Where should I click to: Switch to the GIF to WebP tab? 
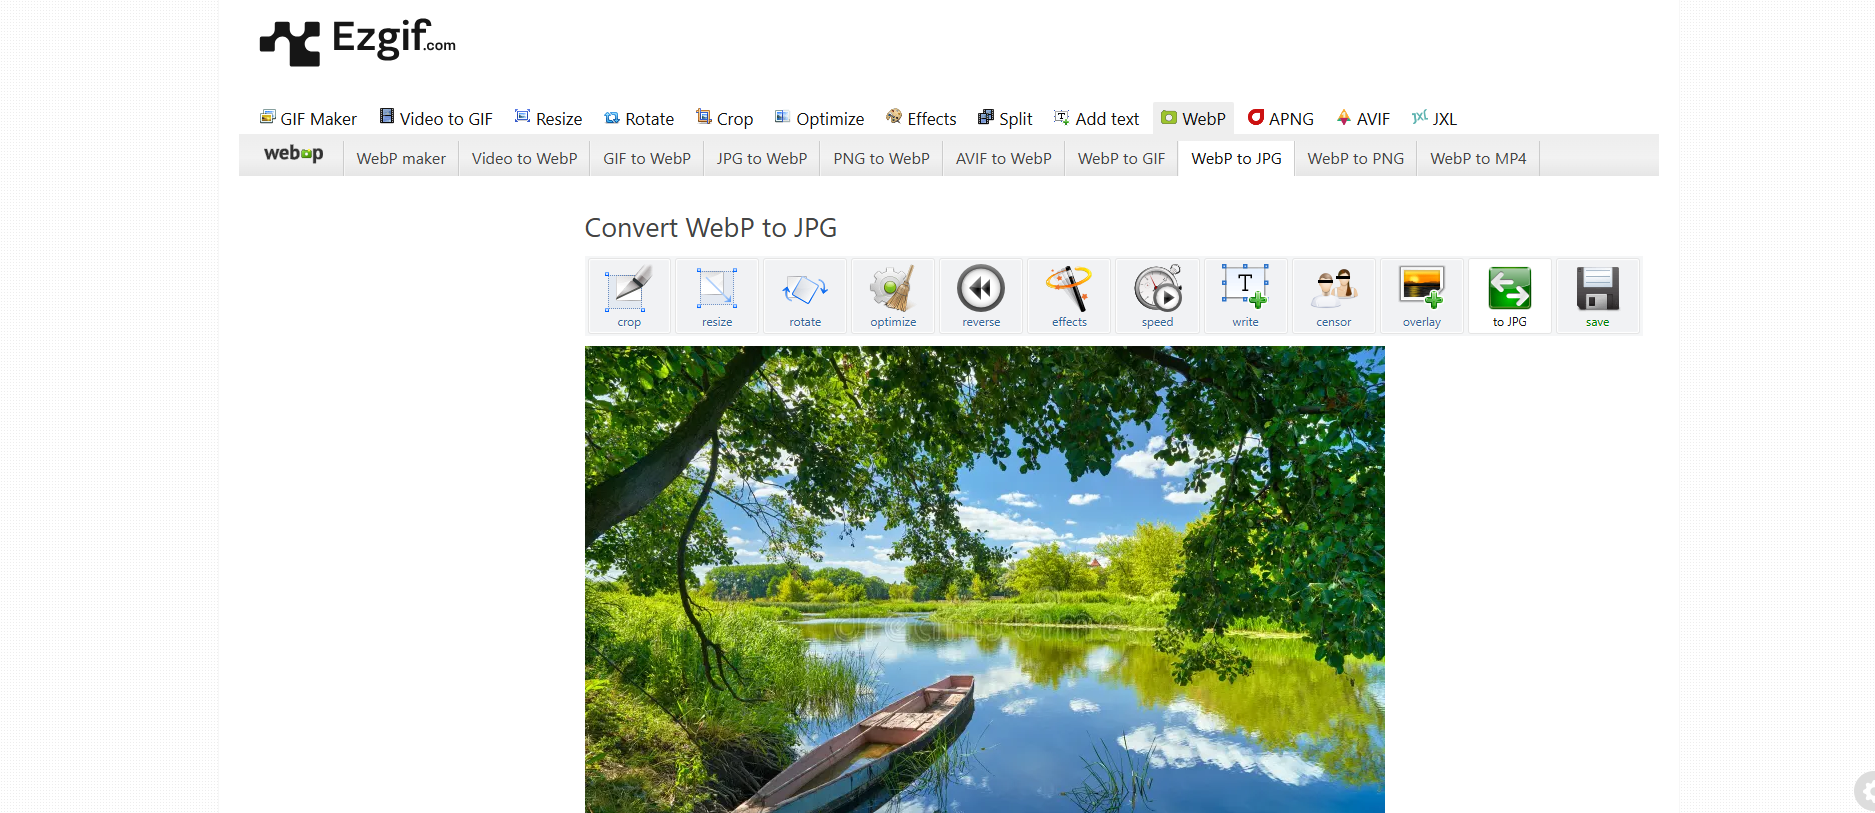pyautogui.click(x=647, y=159)
